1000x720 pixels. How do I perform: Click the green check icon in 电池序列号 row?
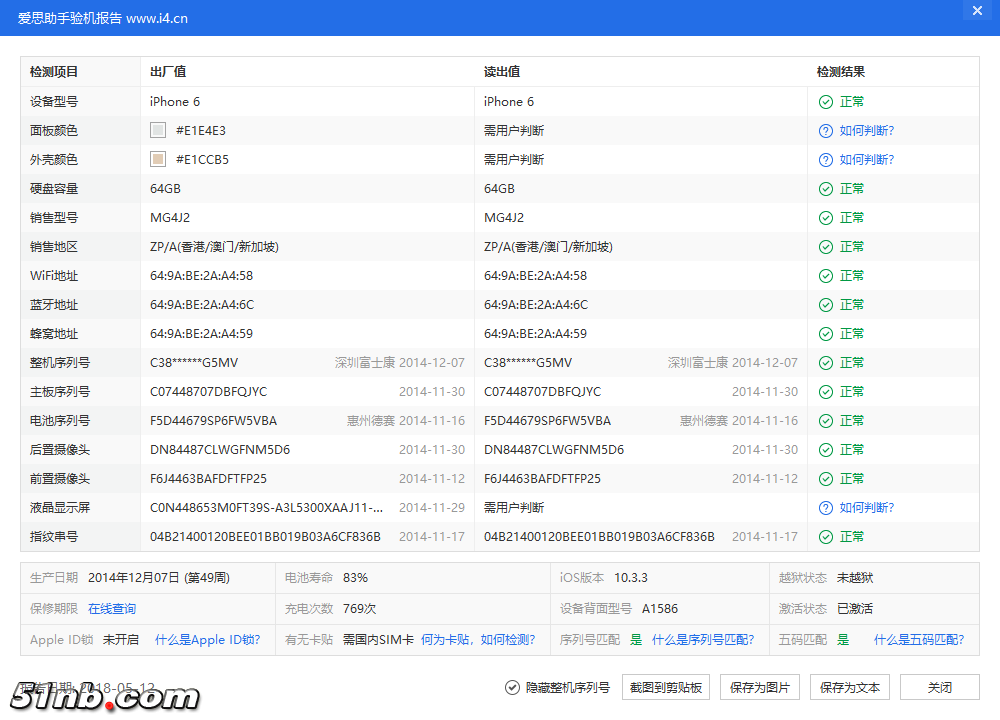[x=826, y=421]
